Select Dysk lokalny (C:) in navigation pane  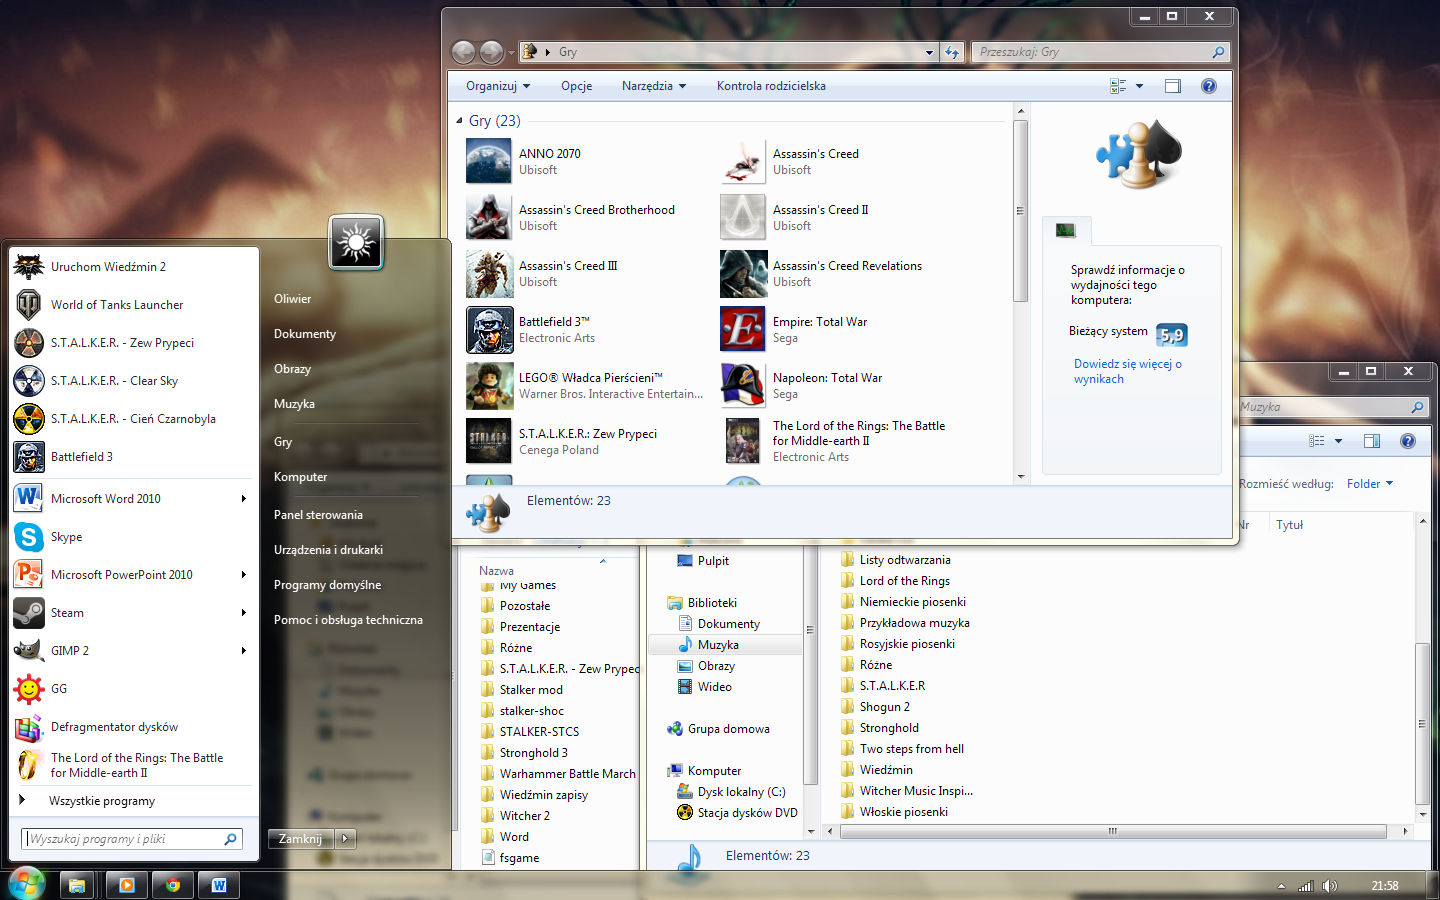pos(741,792)
